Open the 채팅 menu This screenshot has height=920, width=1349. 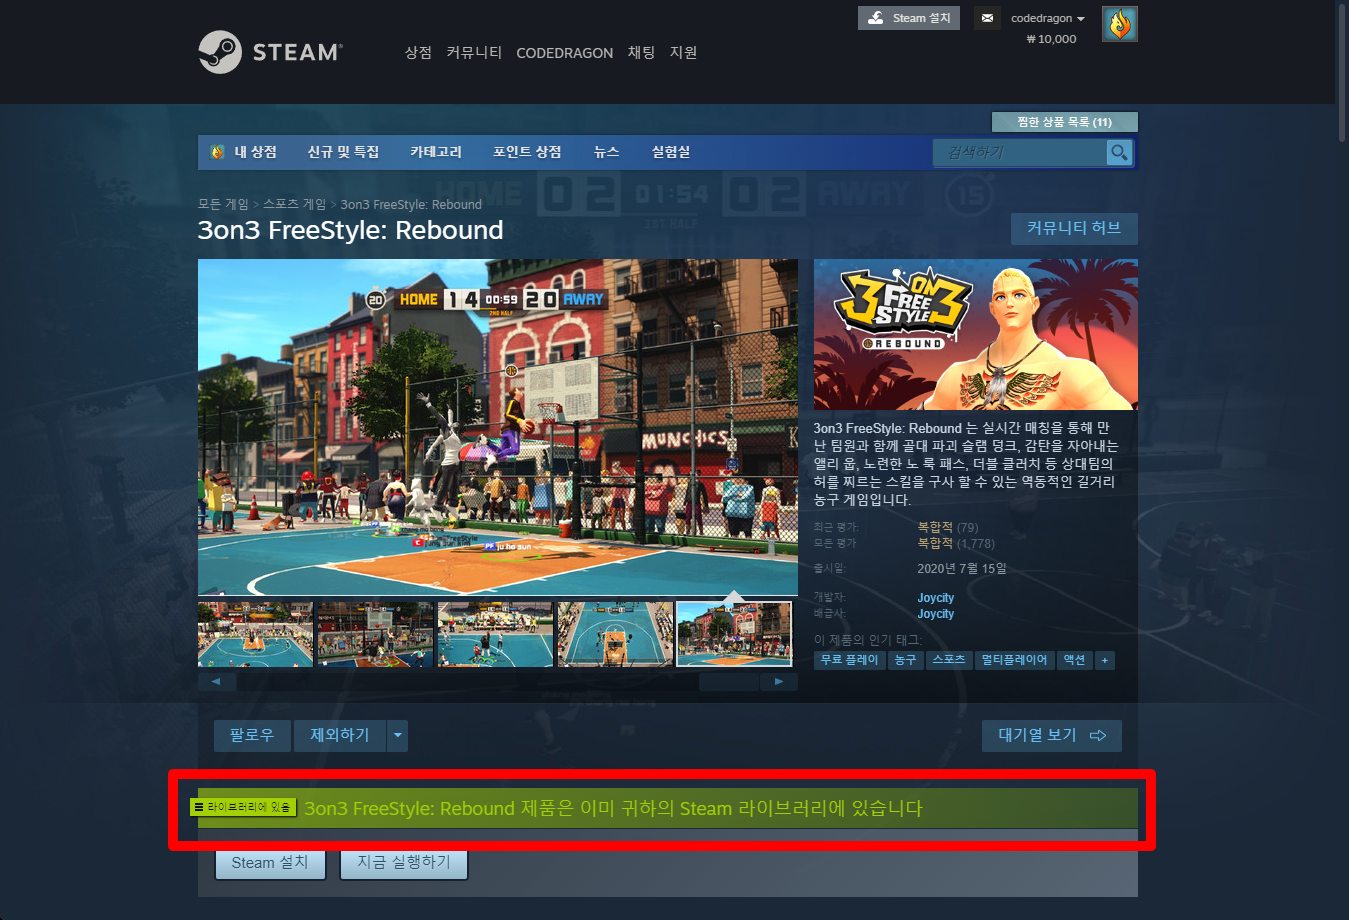tap(641, 53)
